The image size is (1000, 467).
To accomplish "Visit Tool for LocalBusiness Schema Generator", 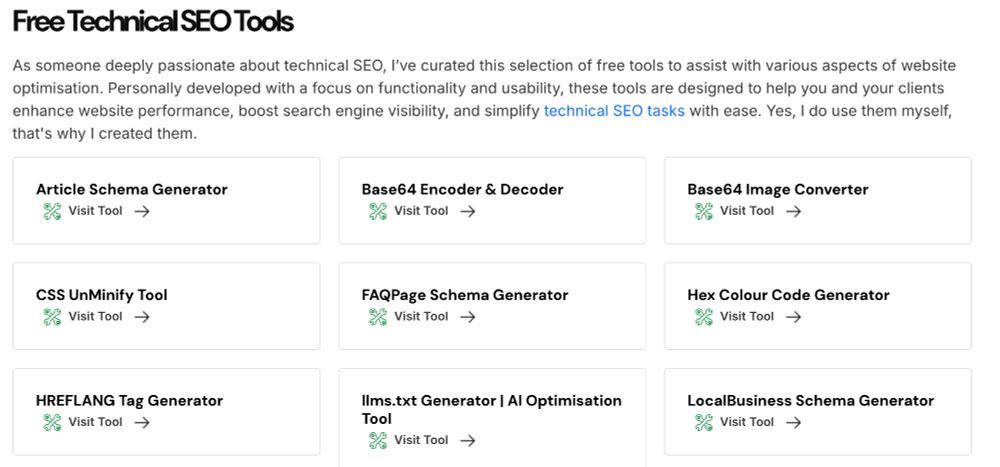I will tap(747, 422).
